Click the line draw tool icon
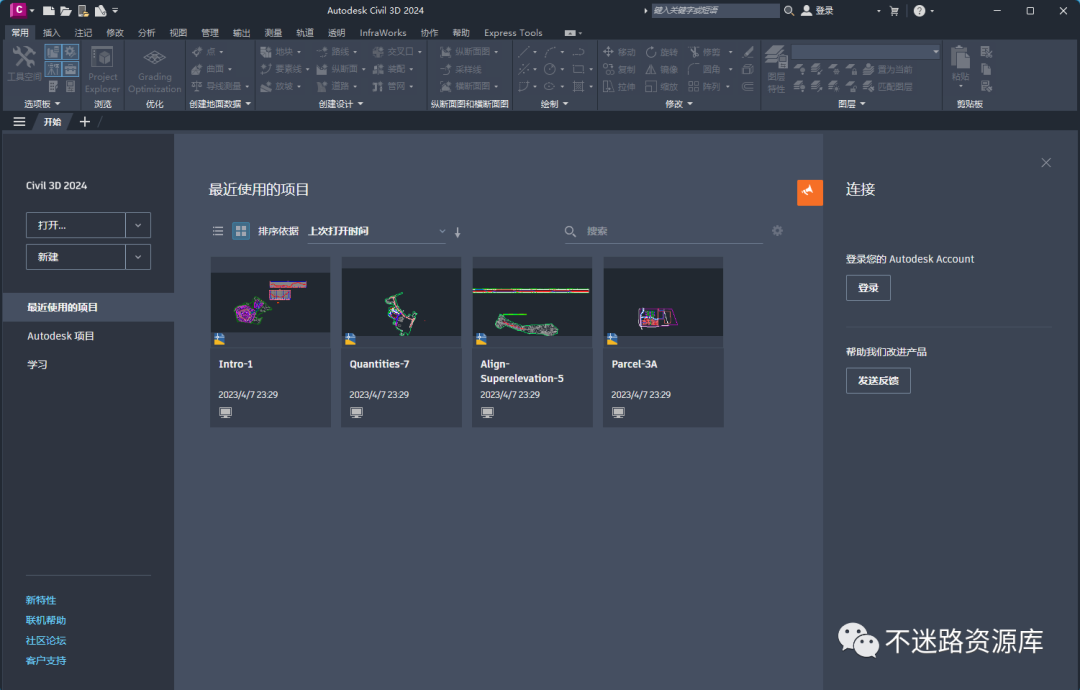This screenshot has height=690, width=1080. coord(523,52)
